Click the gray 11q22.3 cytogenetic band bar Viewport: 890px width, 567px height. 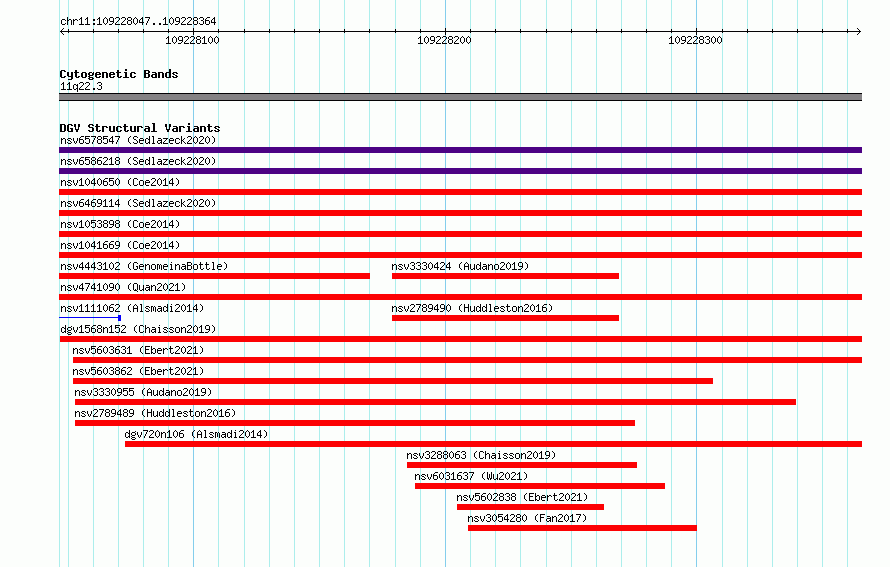point(460,97)
